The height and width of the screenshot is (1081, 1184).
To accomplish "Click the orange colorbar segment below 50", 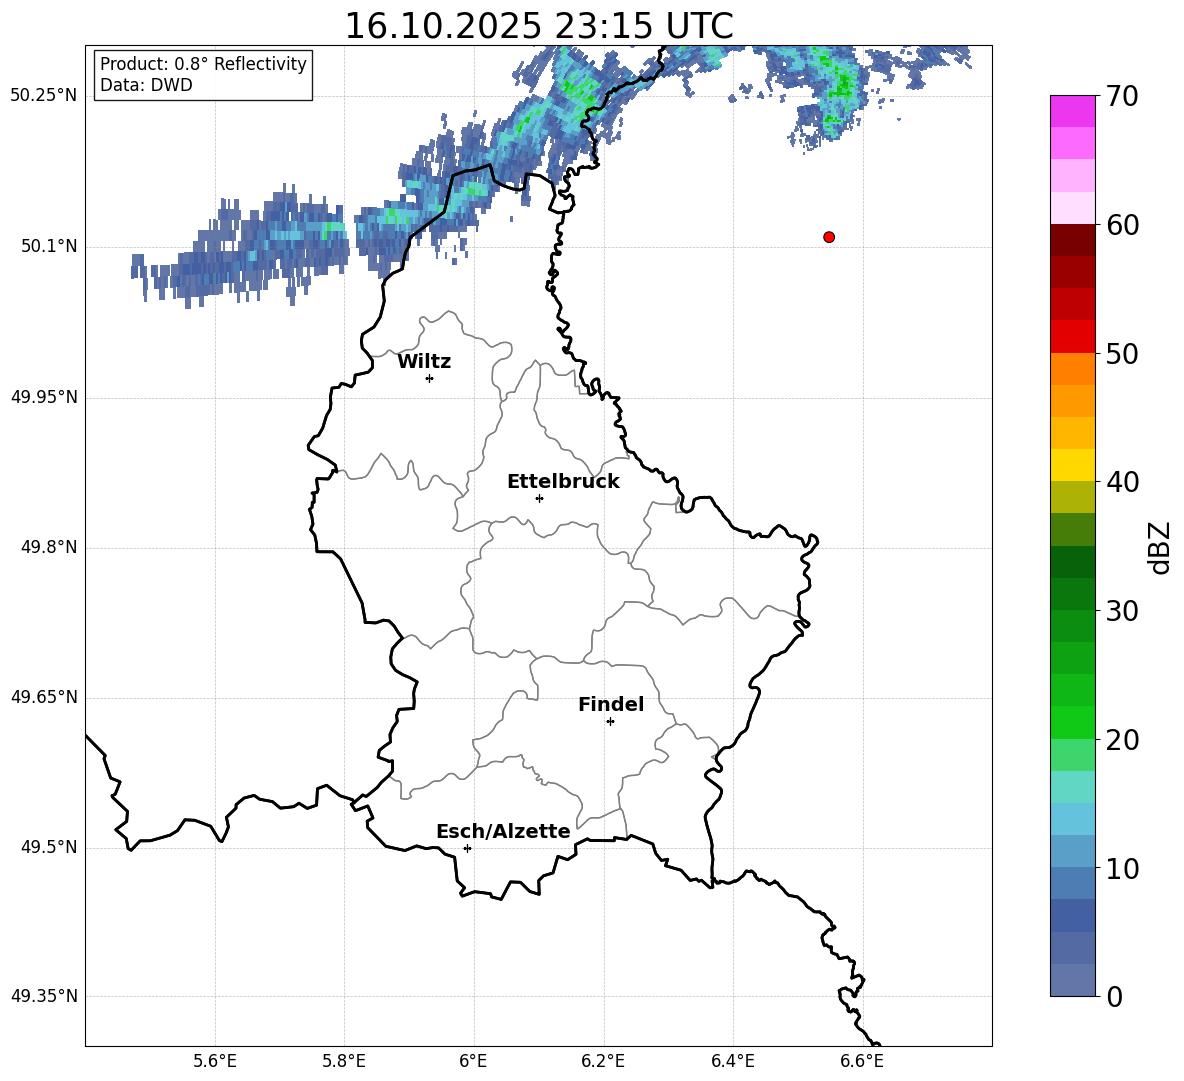I will coord(1073,369).
